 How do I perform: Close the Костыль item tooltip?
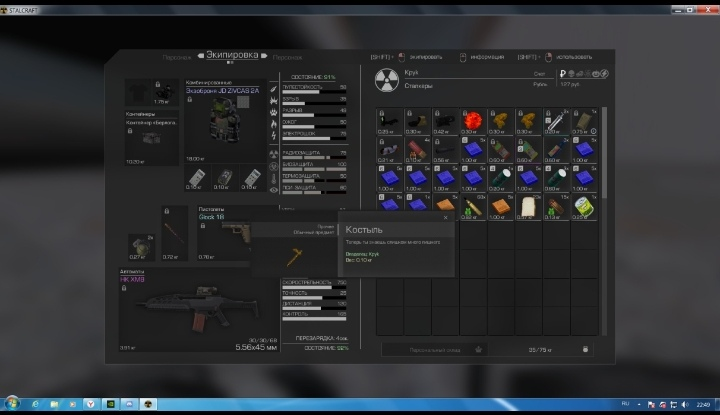pyautogui.click(x=445, y=217)
